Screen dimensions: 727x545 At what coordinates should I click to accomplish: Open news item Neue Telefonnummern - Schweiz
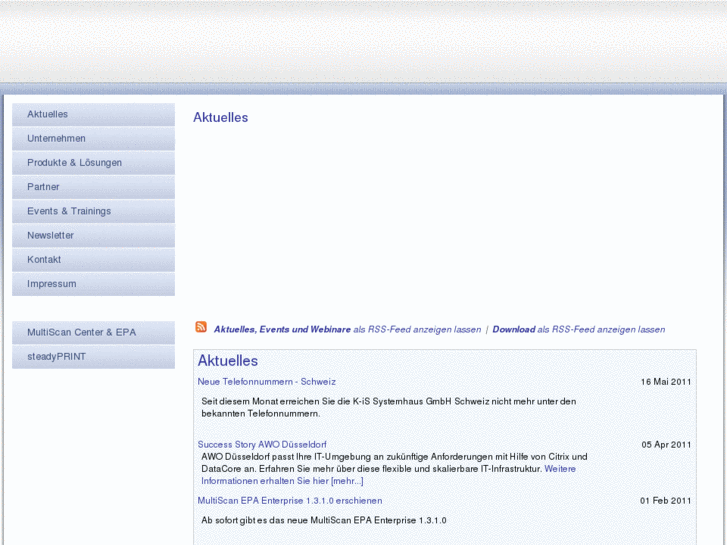coord(267,382)
